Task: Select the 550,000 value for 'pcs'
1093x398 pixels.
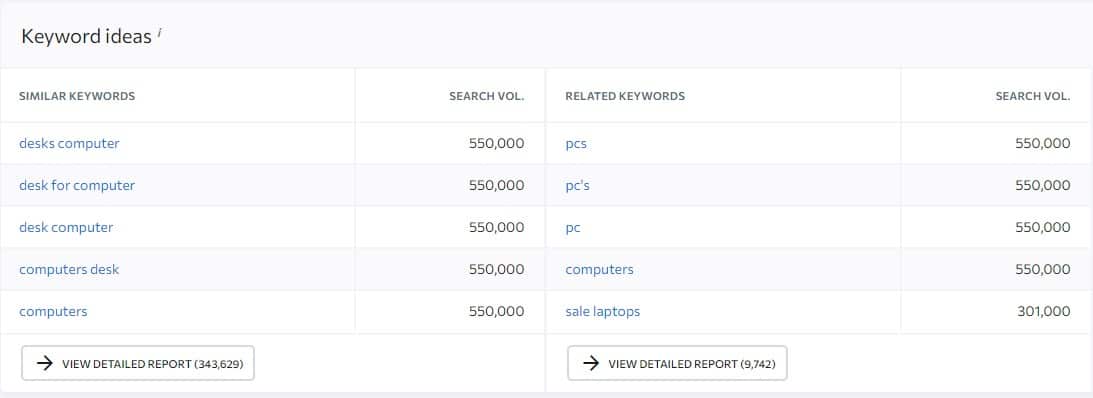Action: coord(1043,144)
